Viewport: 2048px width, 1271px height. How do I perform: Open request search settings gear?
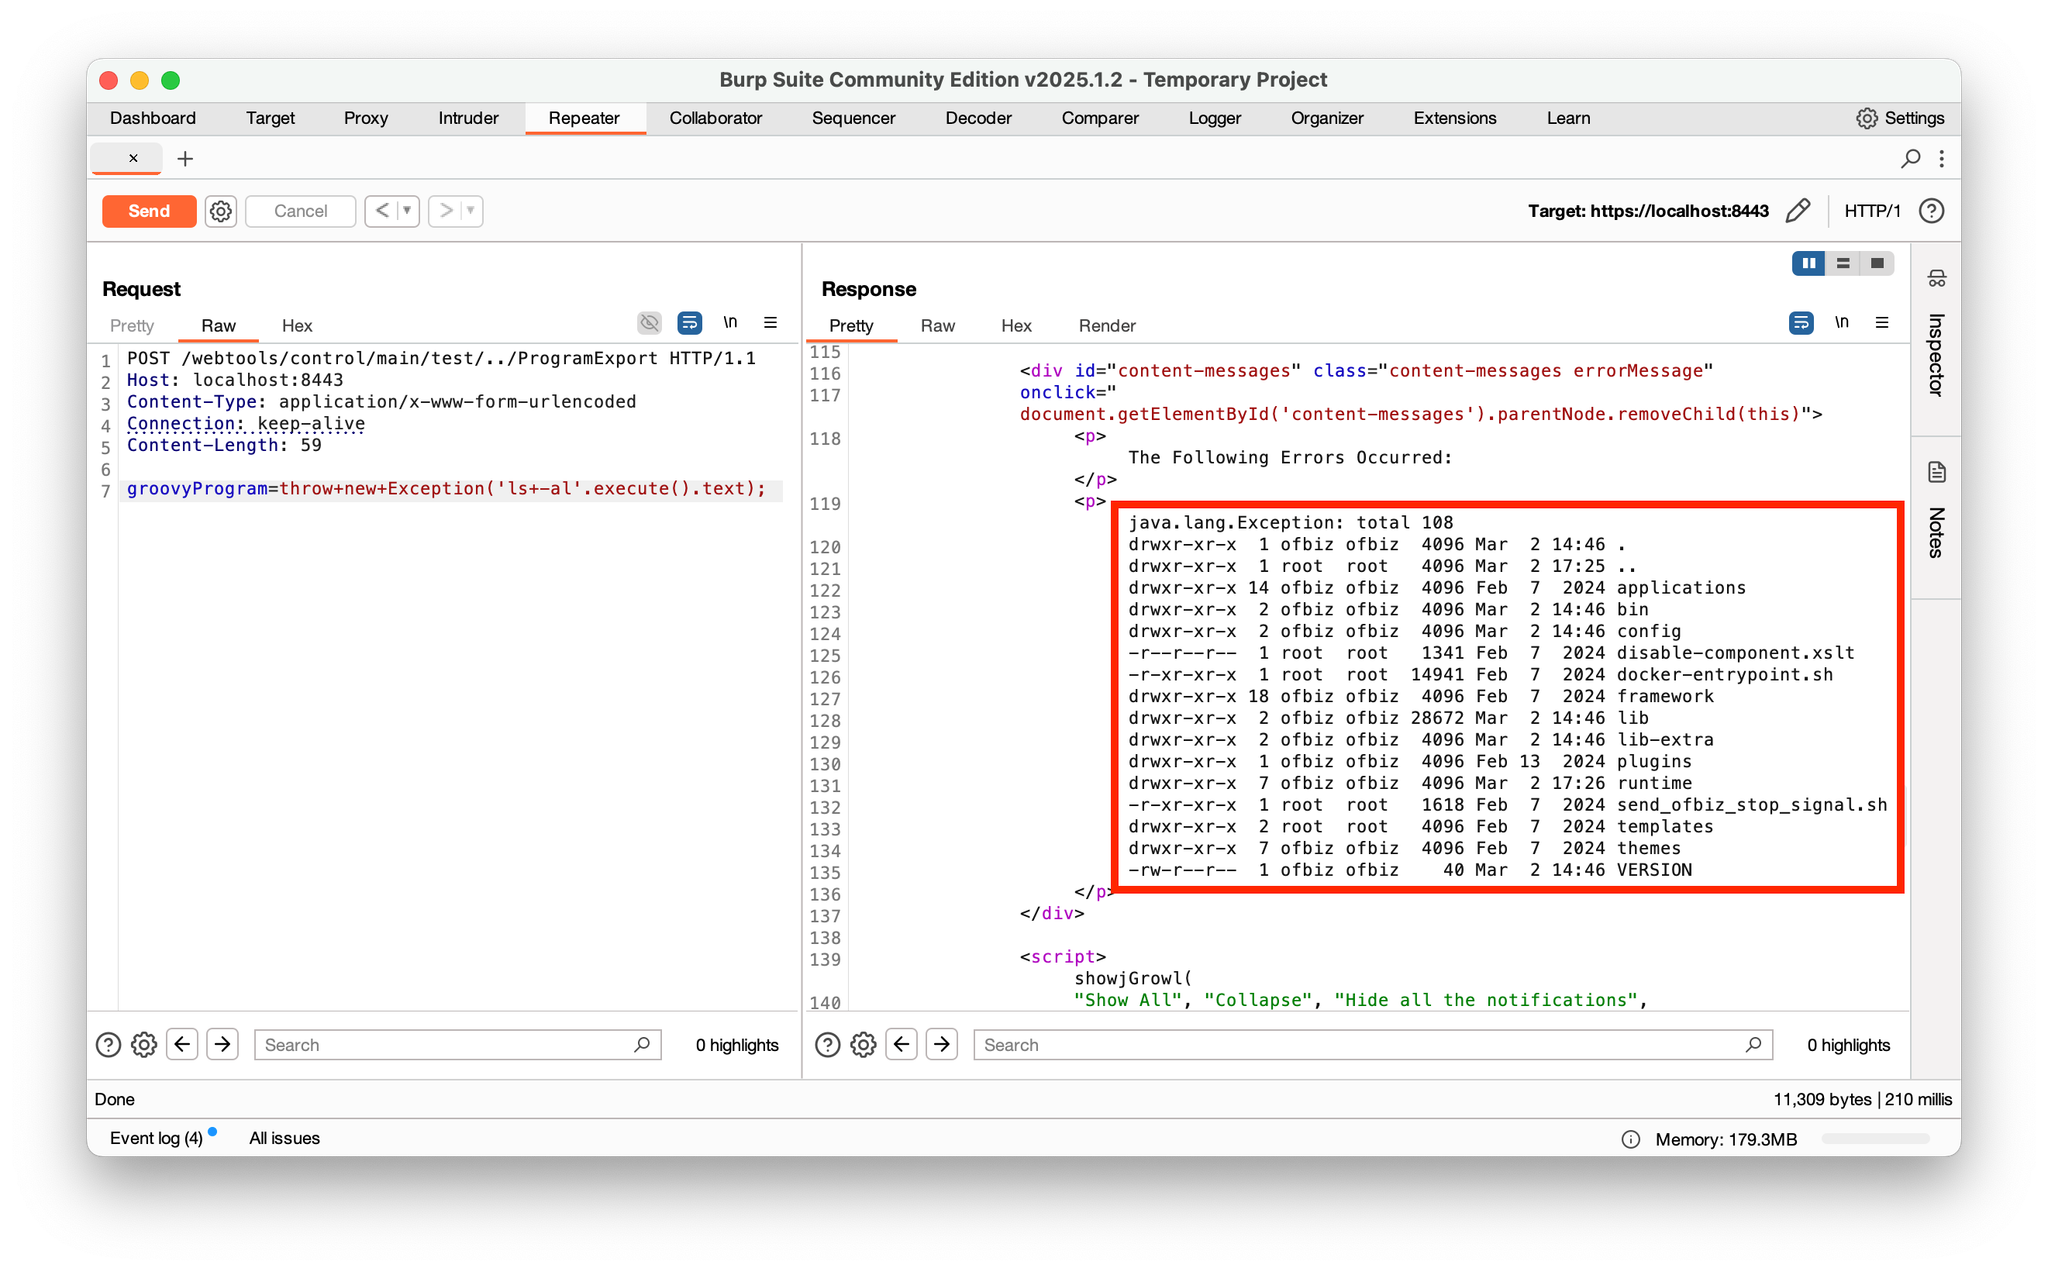[144, 1045]
